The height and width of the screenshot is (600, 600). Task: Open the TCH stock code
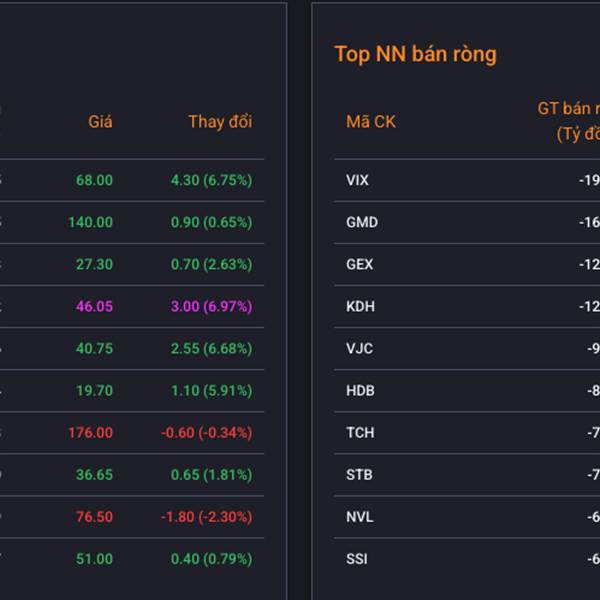coord(360,432)
